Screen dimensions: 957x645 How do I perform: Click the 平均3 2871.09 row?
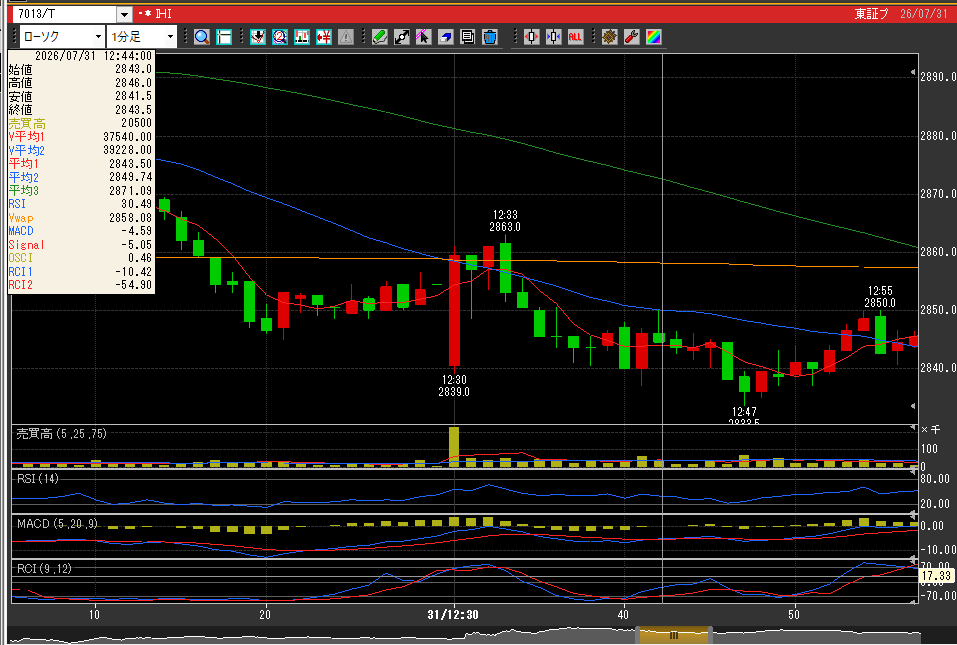(81, 190)
